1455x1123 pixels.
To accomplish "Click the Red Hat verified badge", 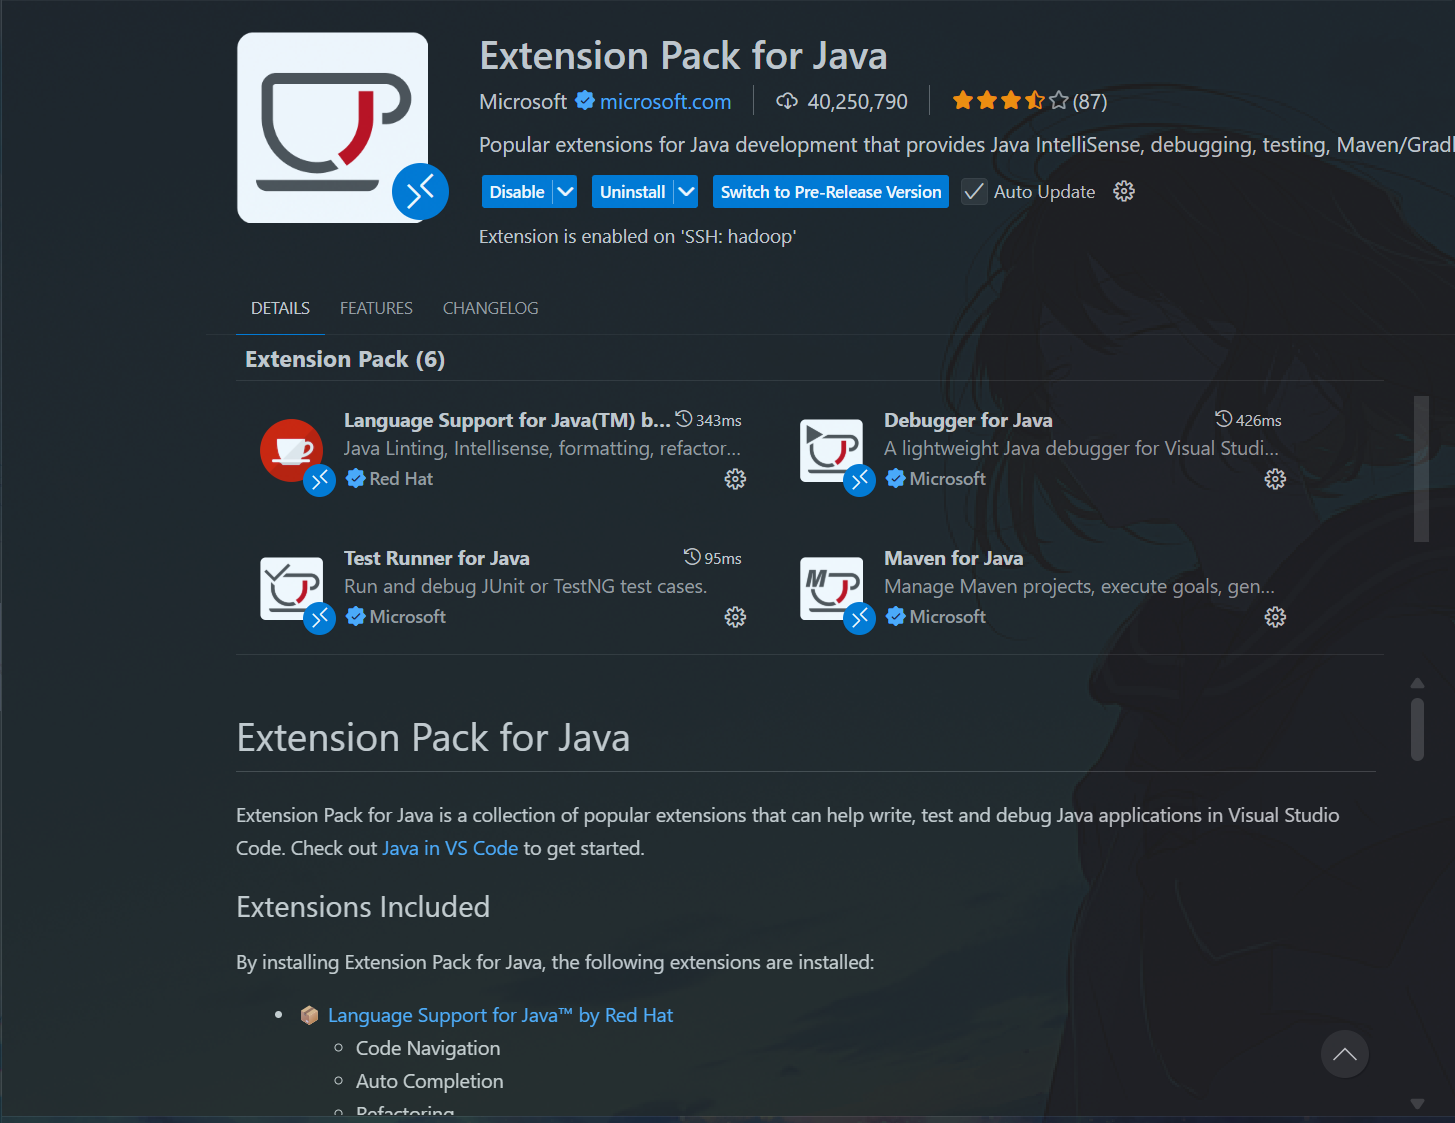I will (x=355, y=478).
